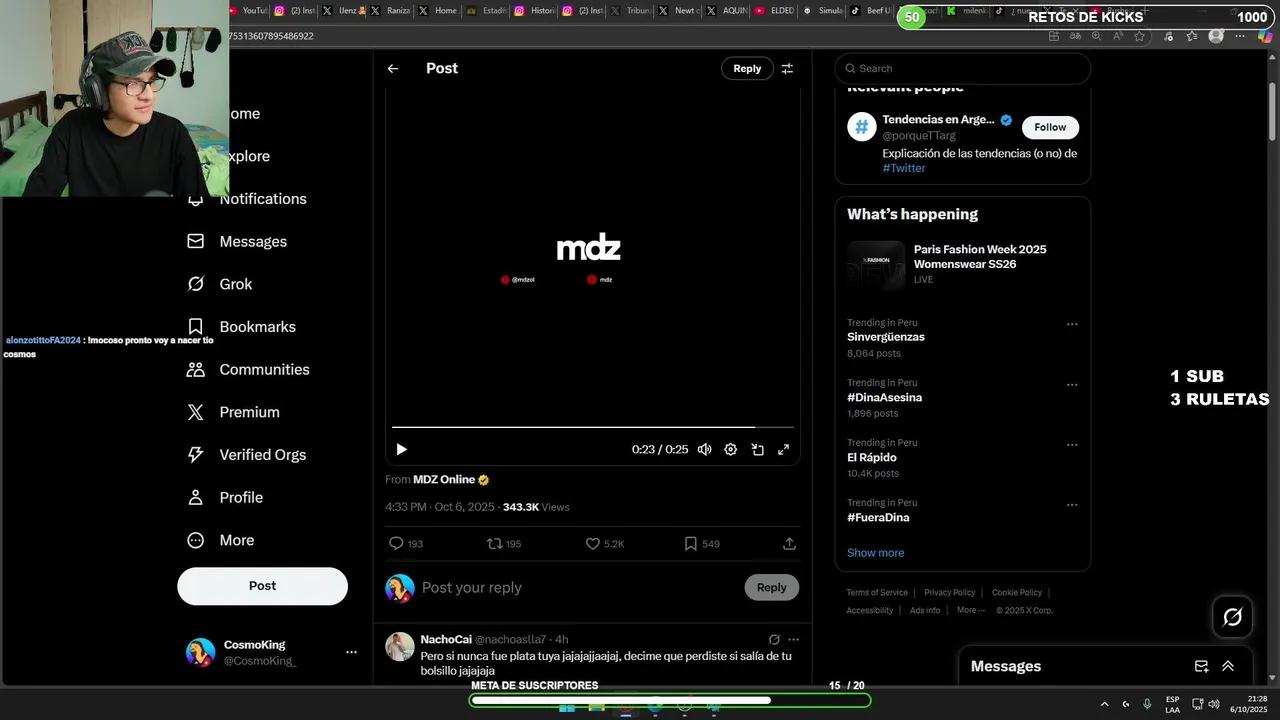The height and width of the screenshot is (720, 1280).
Task: Expand the More footer dropdown
Action: (x=971, y=611)
